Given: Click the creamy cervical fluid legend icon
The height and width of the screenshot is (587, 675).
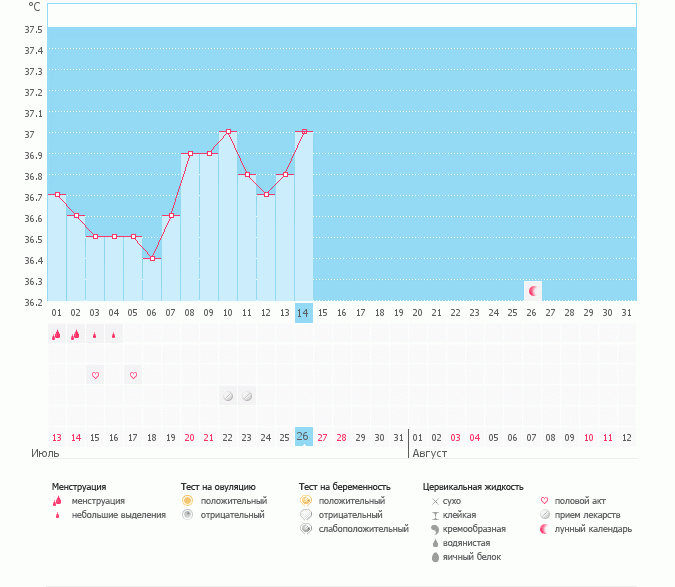Looking at the screenshot, I should pyautogui.click(x=435, y=528).
